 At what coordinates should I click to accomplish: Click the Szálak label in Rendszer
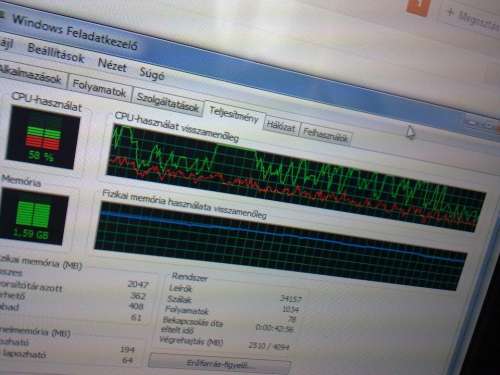click(x=179, y=299)
